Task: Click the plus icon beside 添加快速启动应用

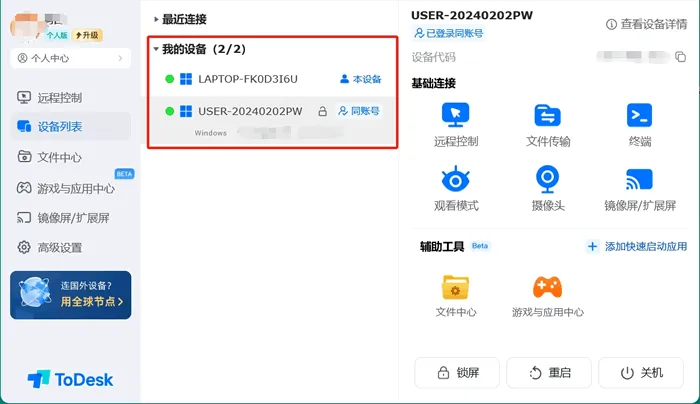Action: tap(592, 246)
